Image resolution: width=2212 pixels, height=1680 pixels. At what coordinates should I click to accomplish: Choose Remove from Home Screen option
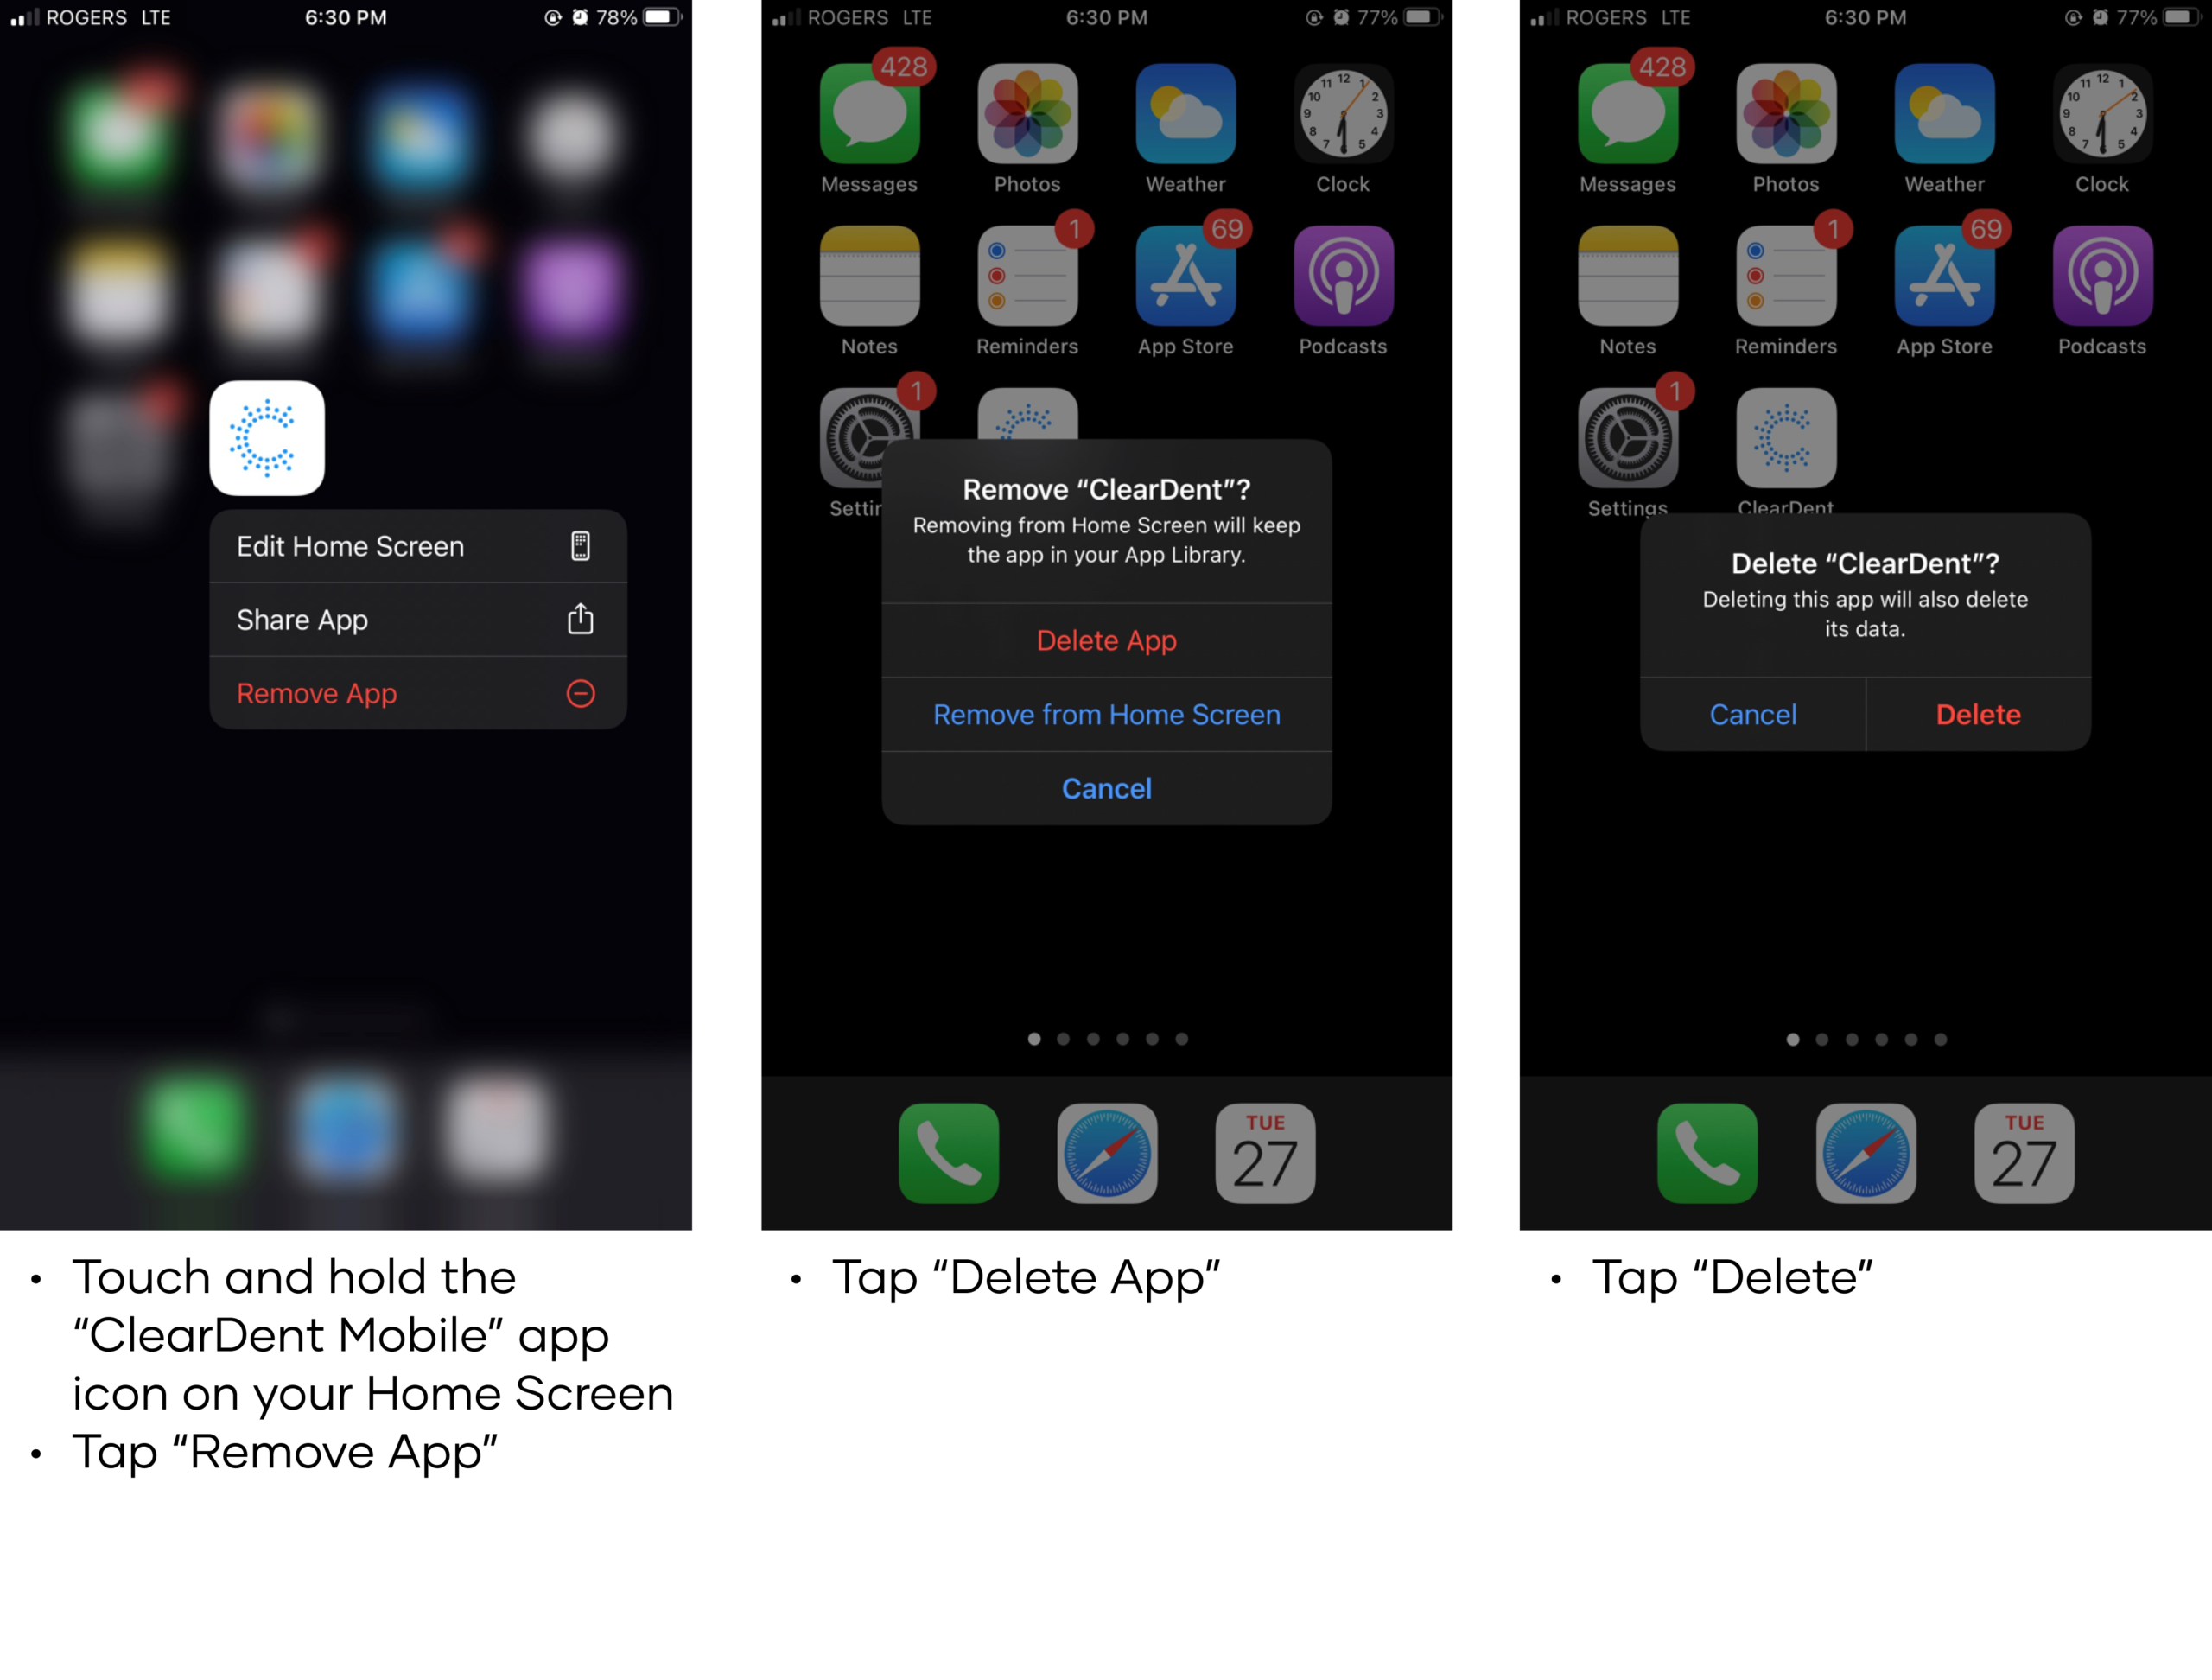1106,714
